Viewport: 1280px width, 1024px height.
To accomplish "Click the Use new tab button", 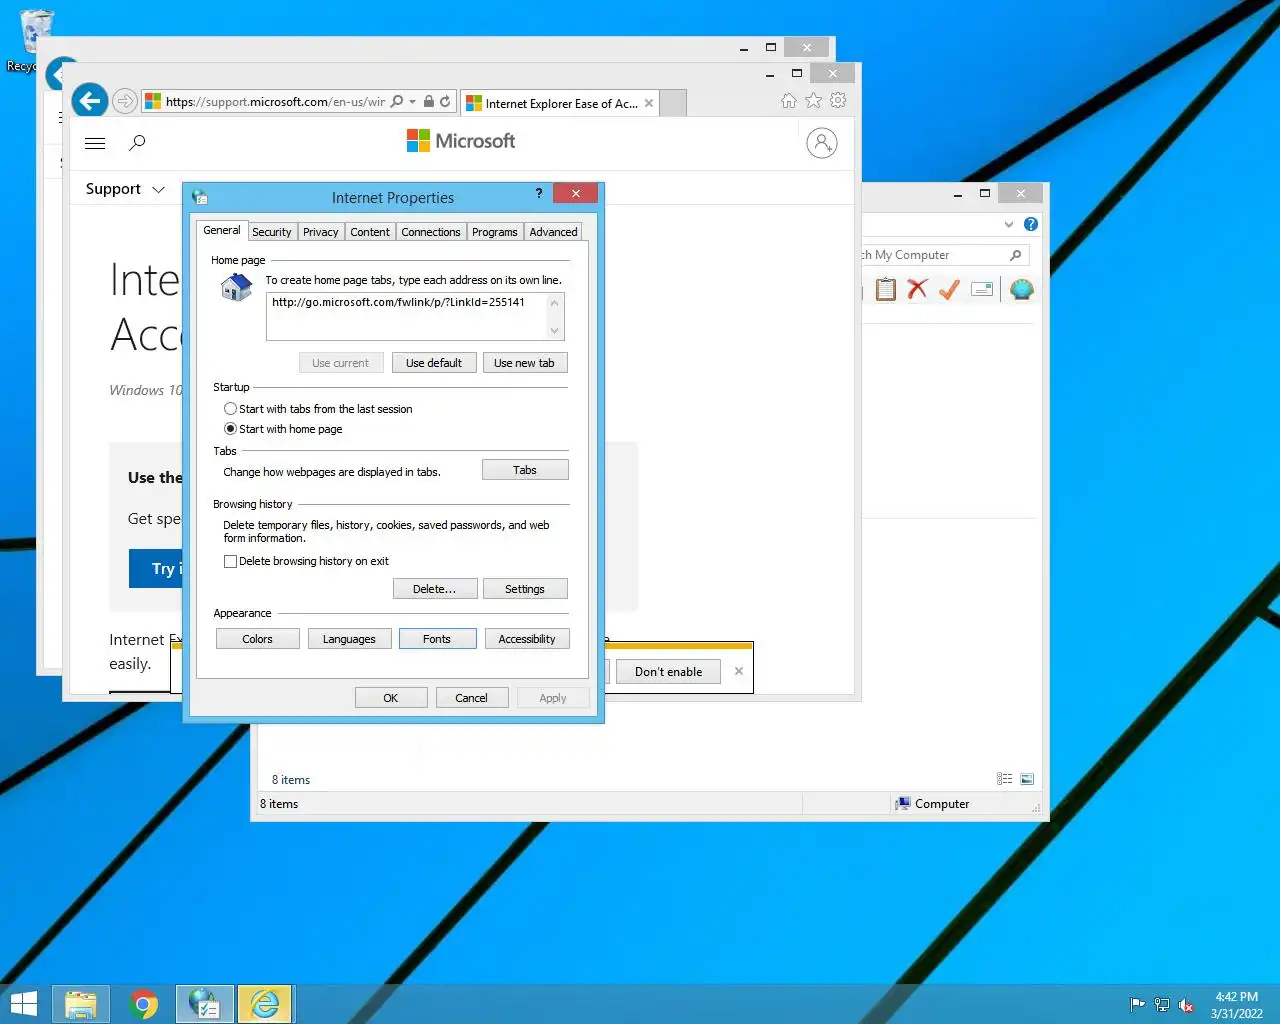I will 525,363.
